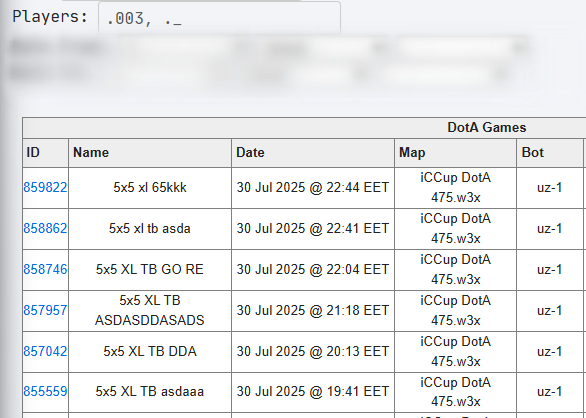The width and height of the screenshot is (586, 418).
Task: Open game ID 858862 link
Action: coord(45,228)
